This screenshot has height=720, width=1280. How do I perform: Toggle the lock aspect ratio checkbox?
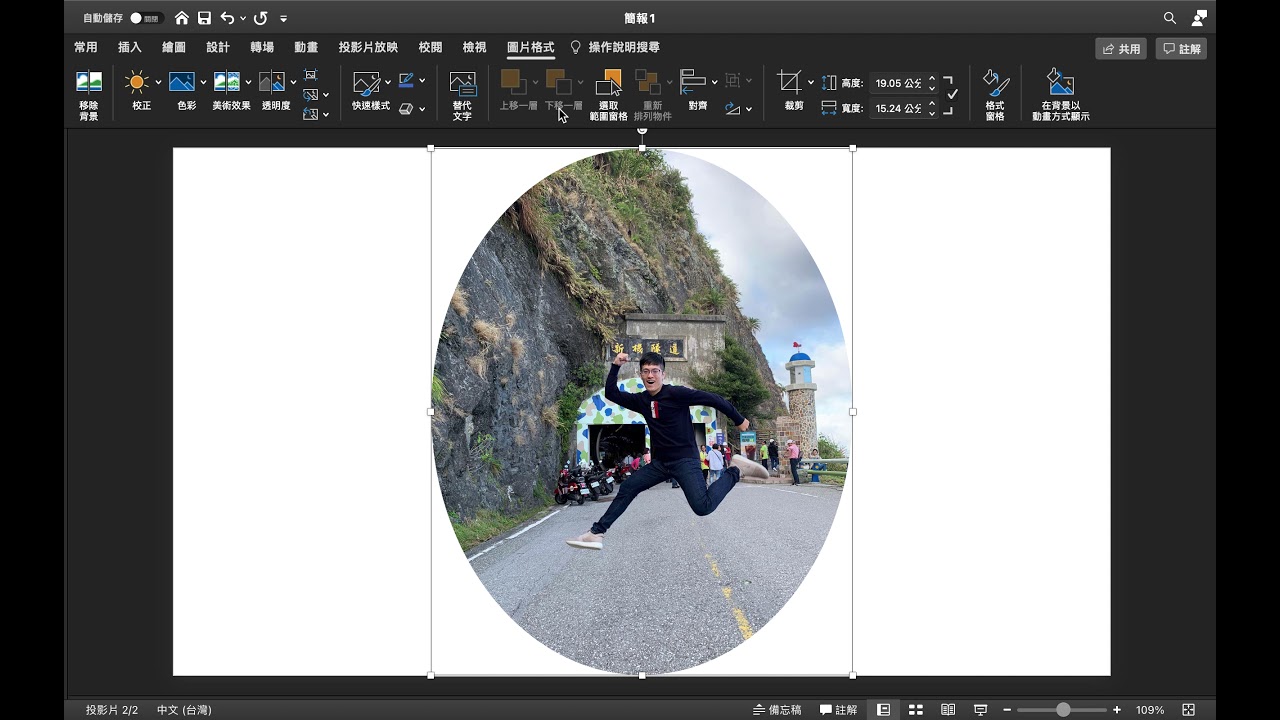coord(952,94)
